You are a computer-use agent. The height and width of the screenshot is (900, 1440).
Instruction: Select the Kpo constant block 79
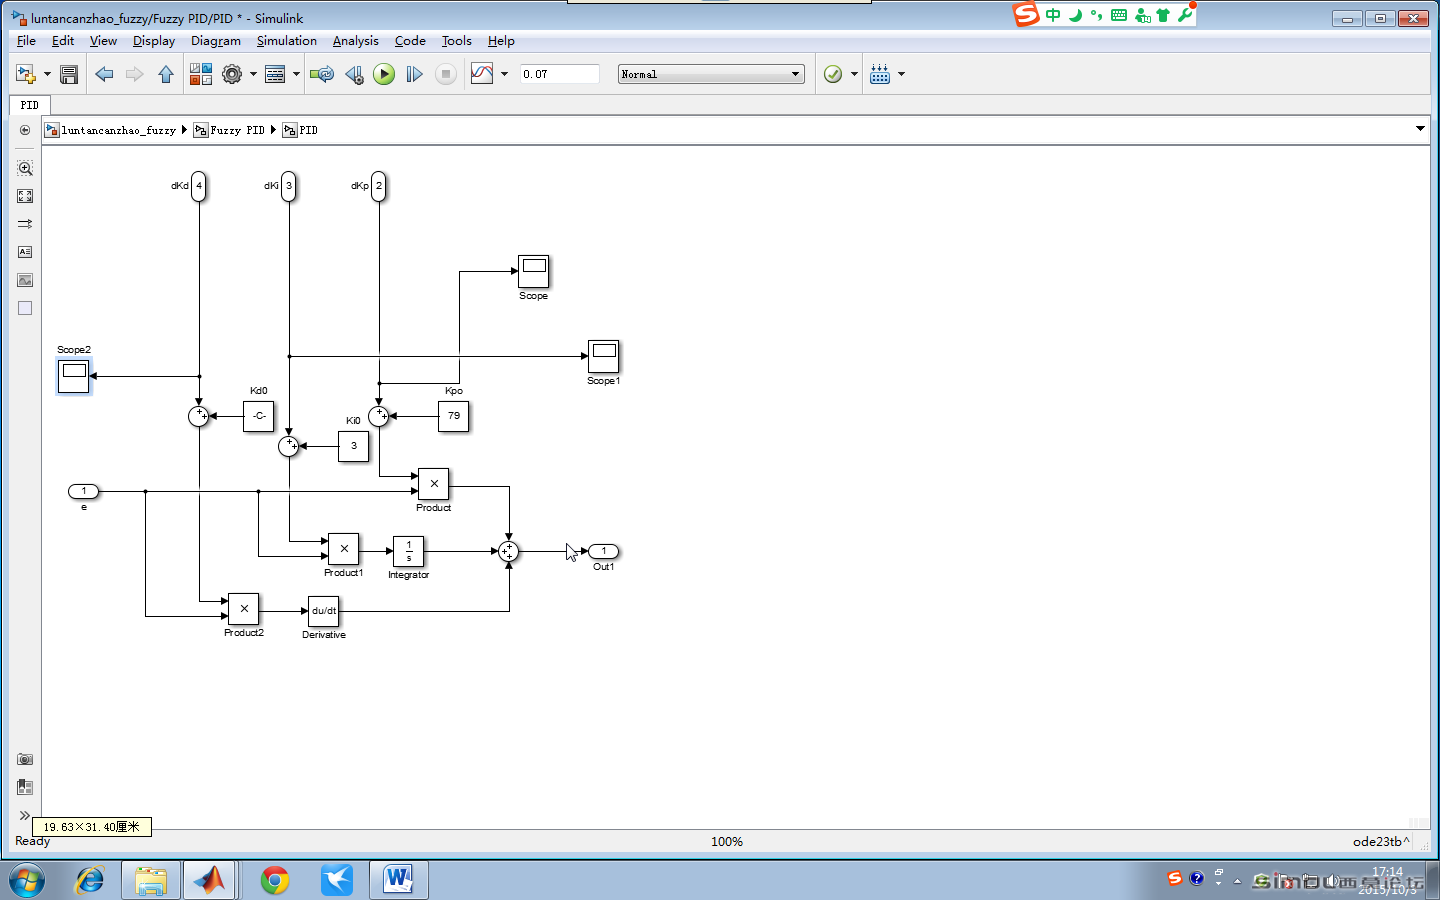tap(454, 416)
